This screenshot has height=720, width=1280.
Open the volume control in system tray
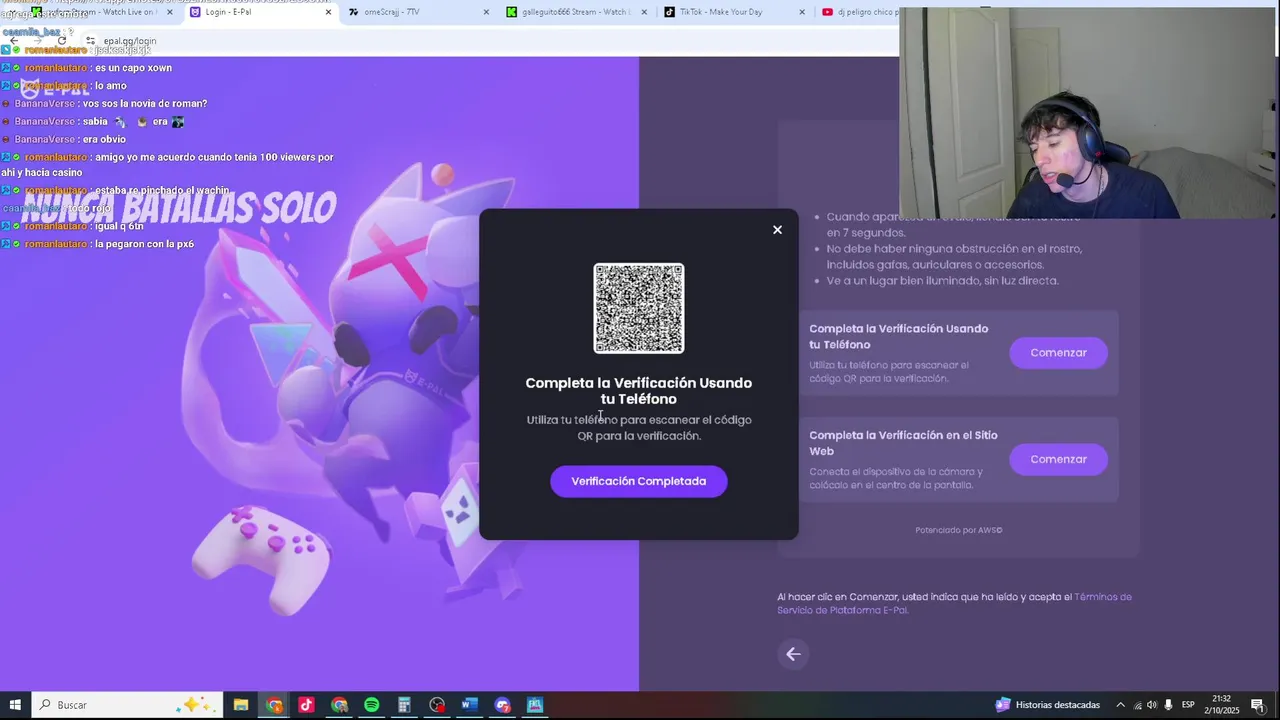[x=1151, y=705]
